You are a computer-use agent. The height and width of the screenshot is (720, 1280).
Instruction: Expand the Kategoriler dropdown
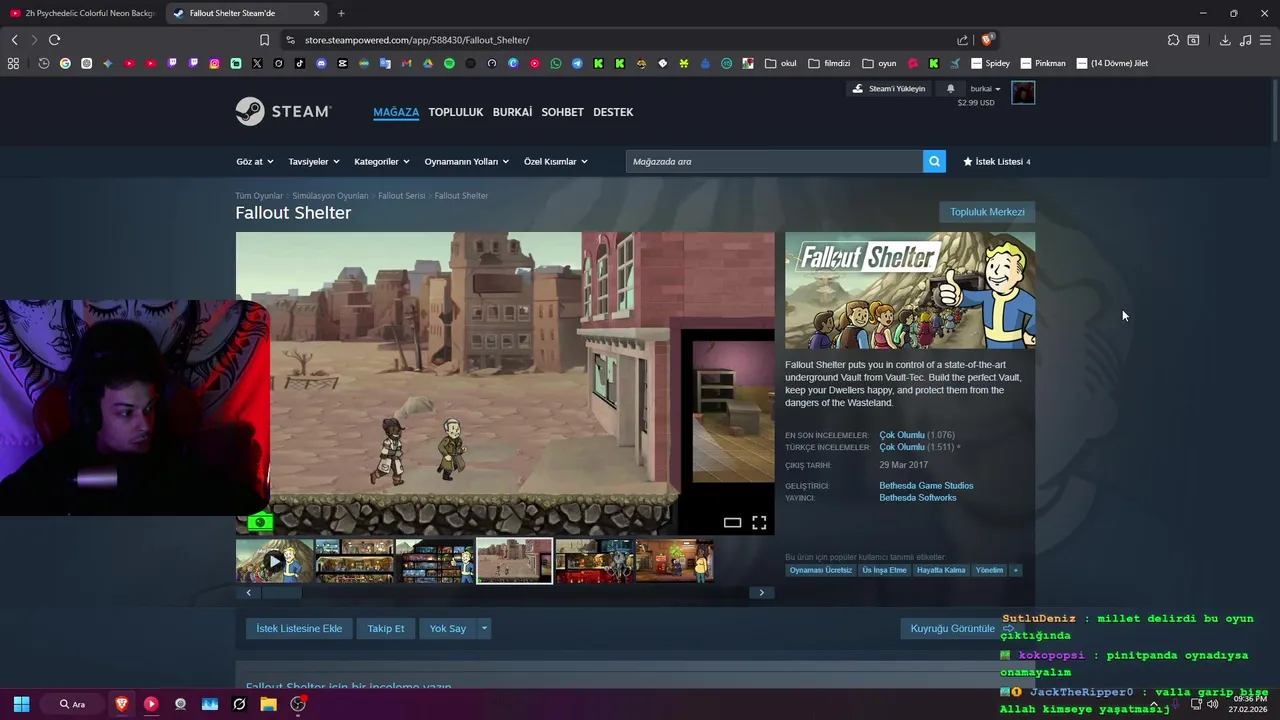382,161
